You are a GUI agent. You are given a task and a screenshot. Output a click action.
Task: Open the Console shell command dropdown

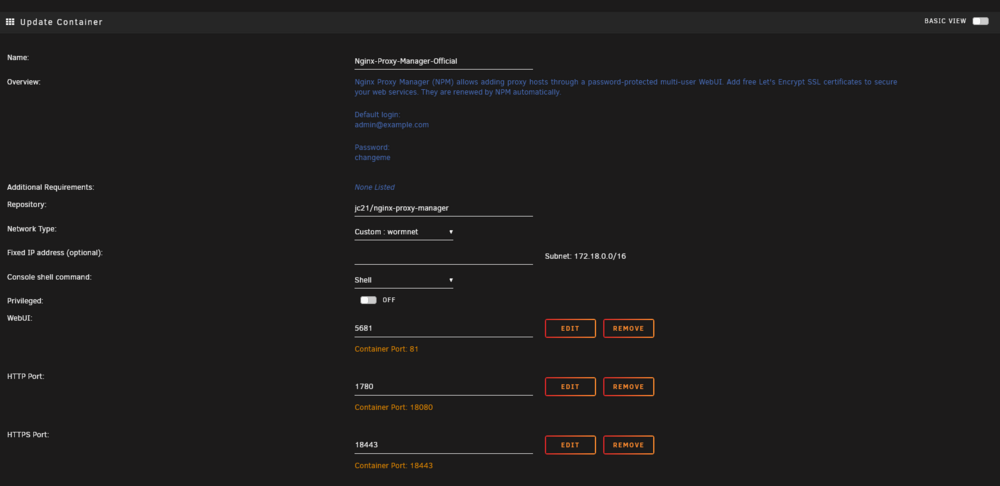404,280
